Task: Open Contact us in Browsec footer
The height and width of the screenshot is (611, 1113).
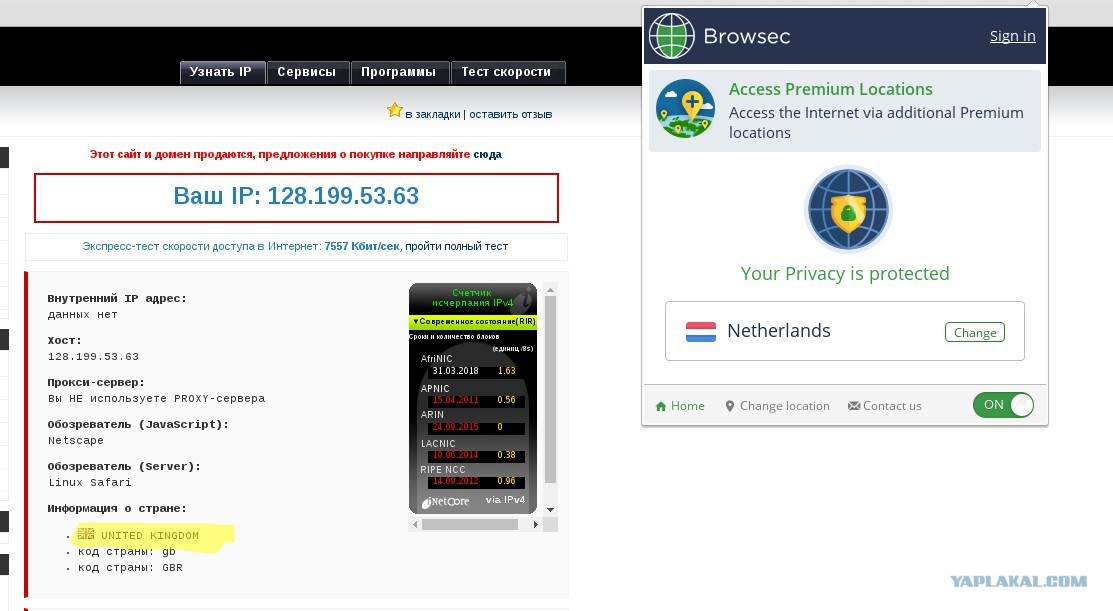Action: pyautogui.click(x=884, y=406)
